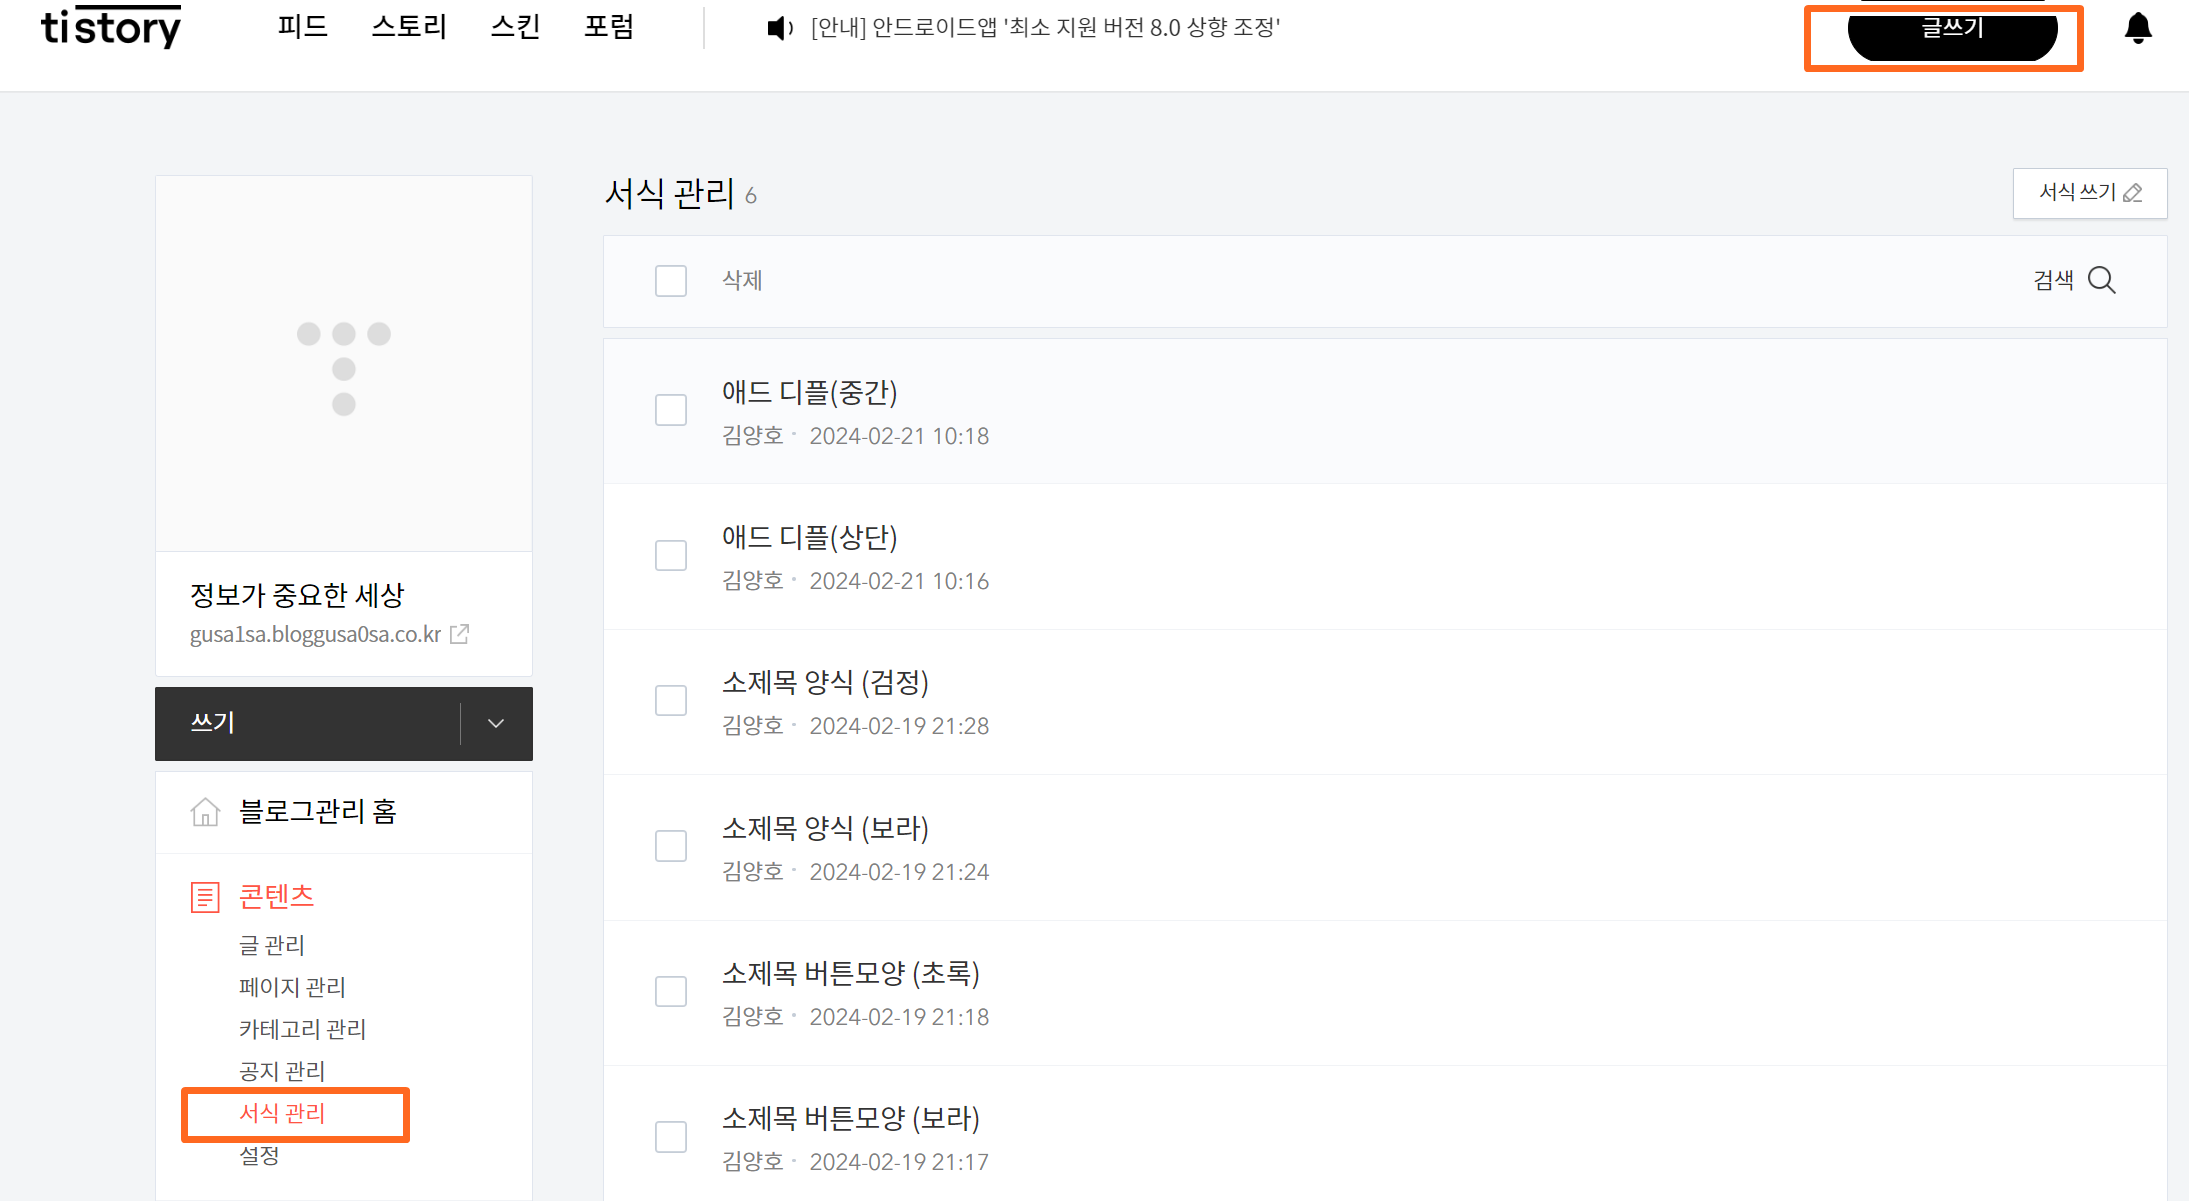The height and width of the screenshot is (1201, 2189).
Task: Open the 스토리 menu
Action: pos(409,27)
